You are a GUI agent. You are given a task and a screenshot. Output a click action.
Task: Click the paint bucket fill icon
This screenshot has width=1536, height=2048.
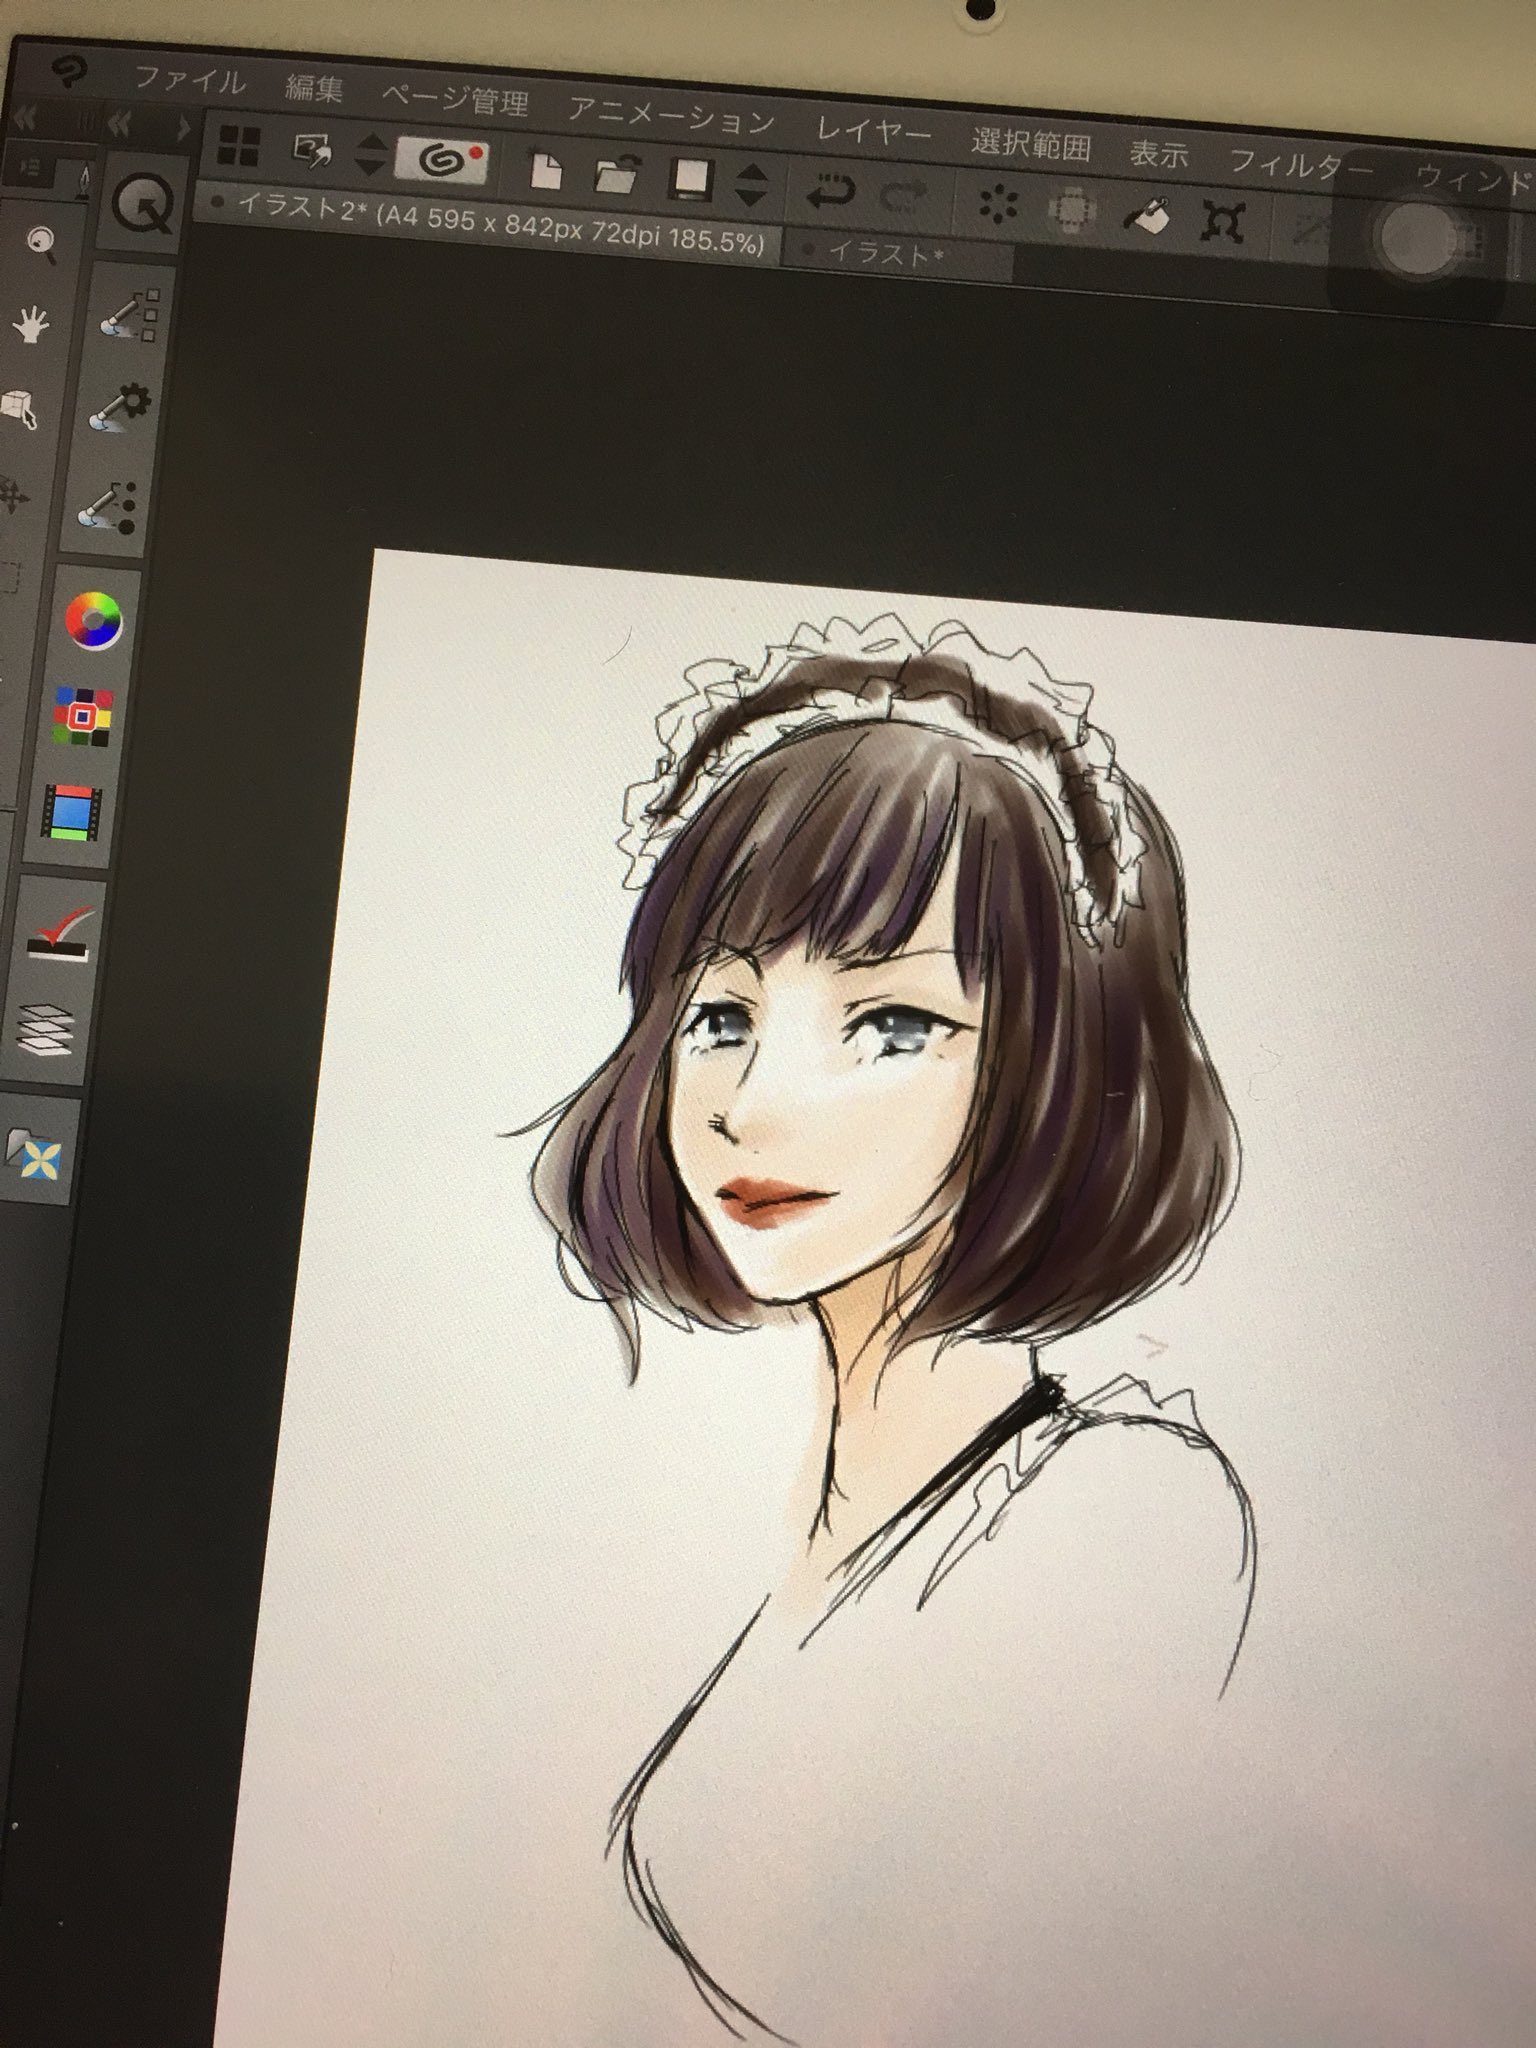point(1146,215)
